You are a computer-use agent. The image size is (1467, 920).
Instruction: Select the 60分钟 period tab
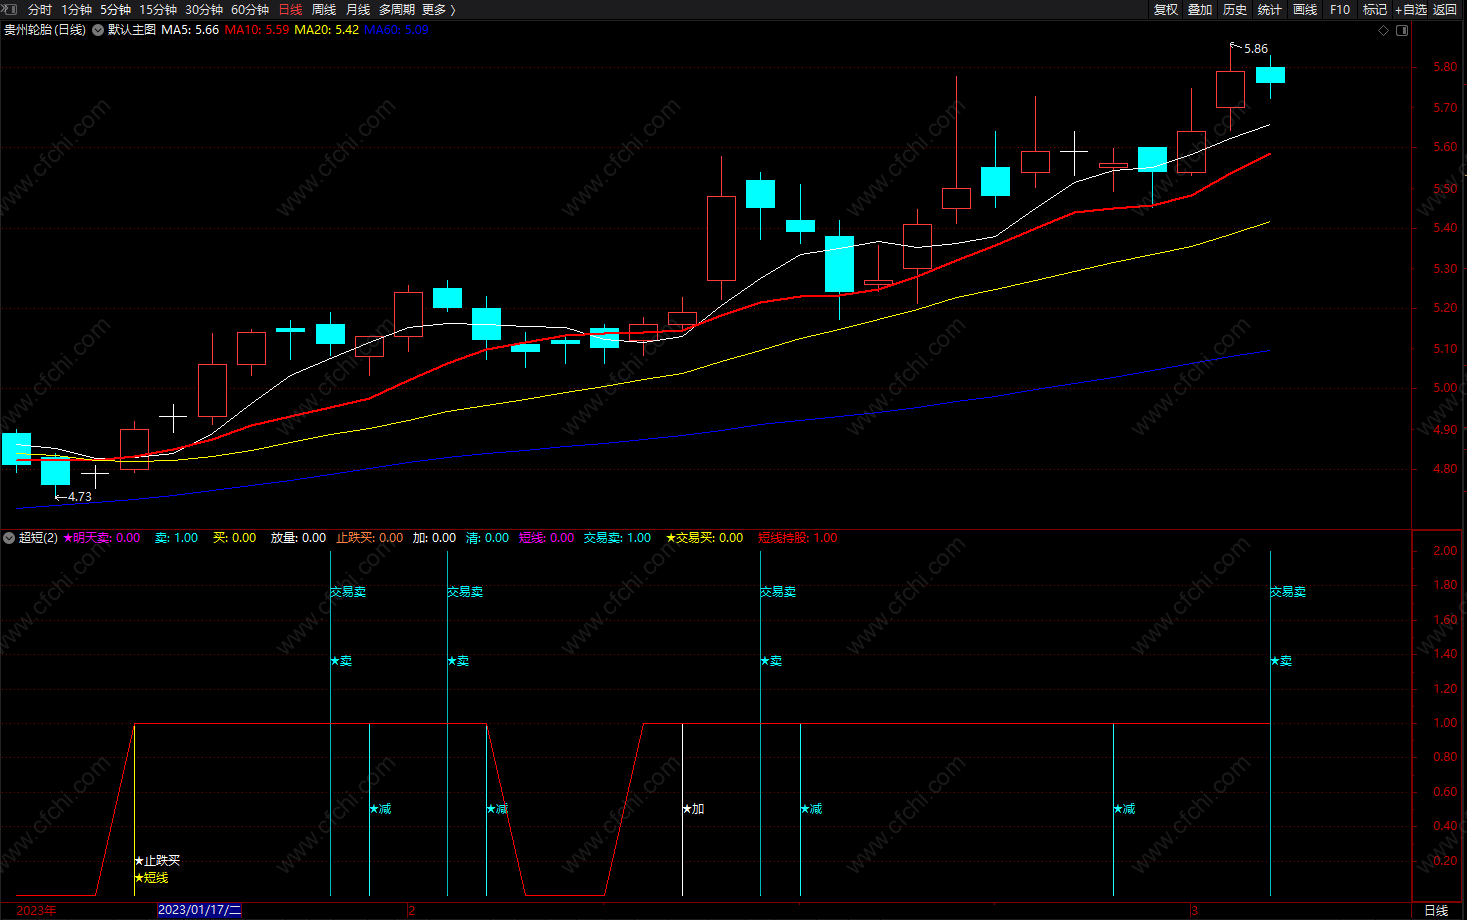pos(250,9)
